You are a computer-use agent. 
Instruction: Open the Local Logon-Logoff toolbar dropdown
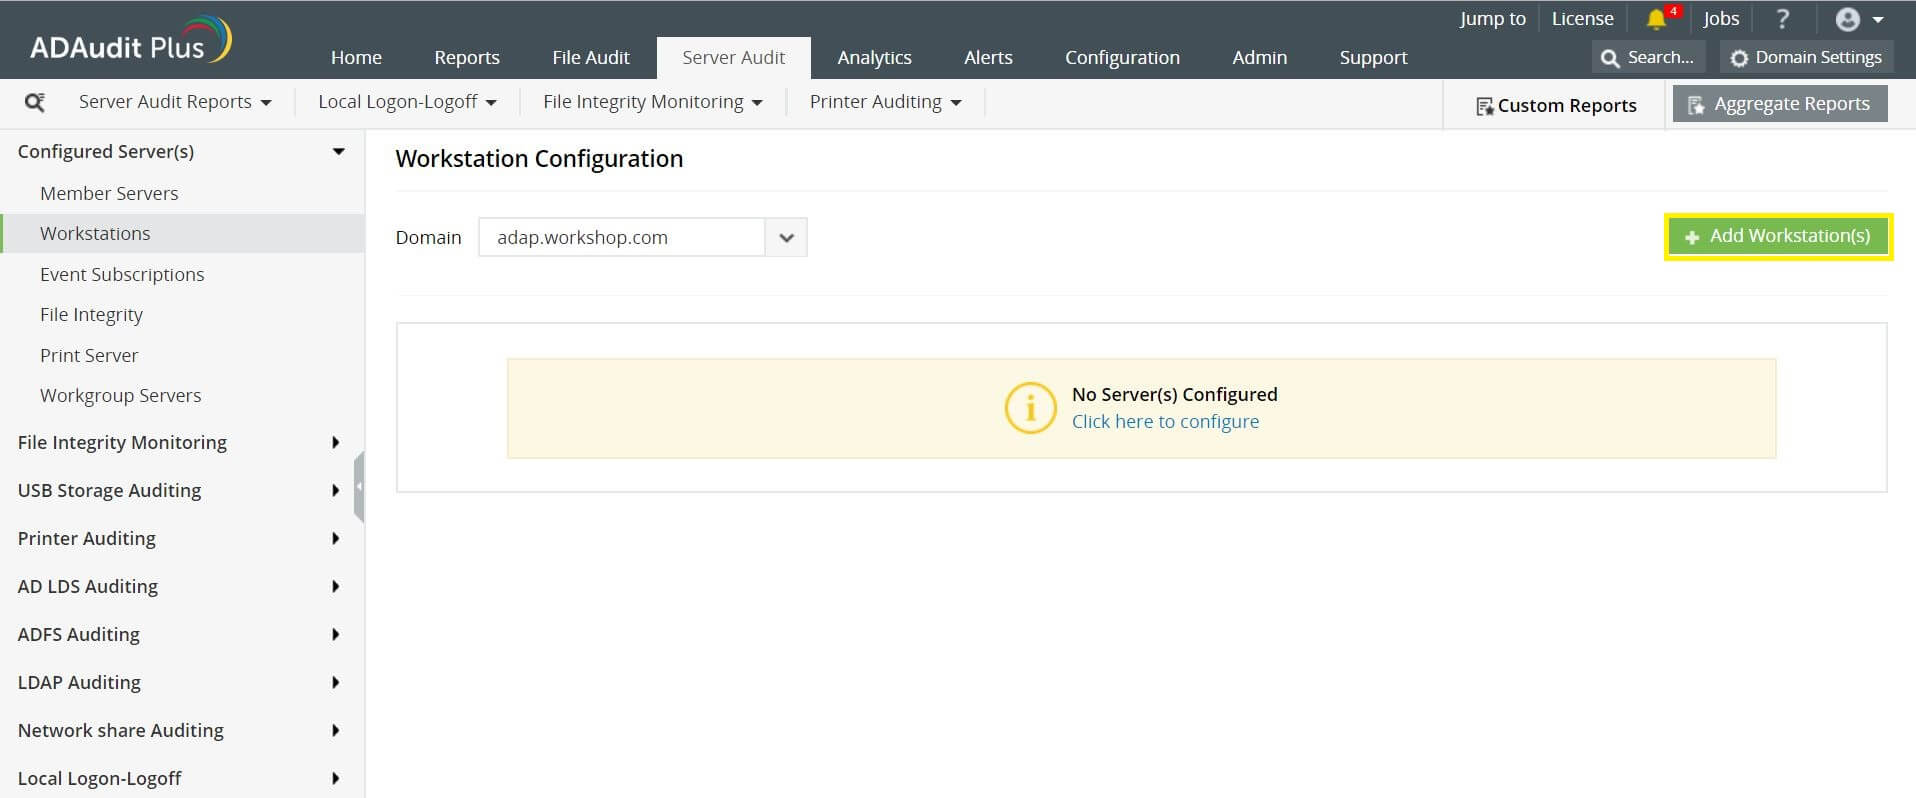coord(407,102)
